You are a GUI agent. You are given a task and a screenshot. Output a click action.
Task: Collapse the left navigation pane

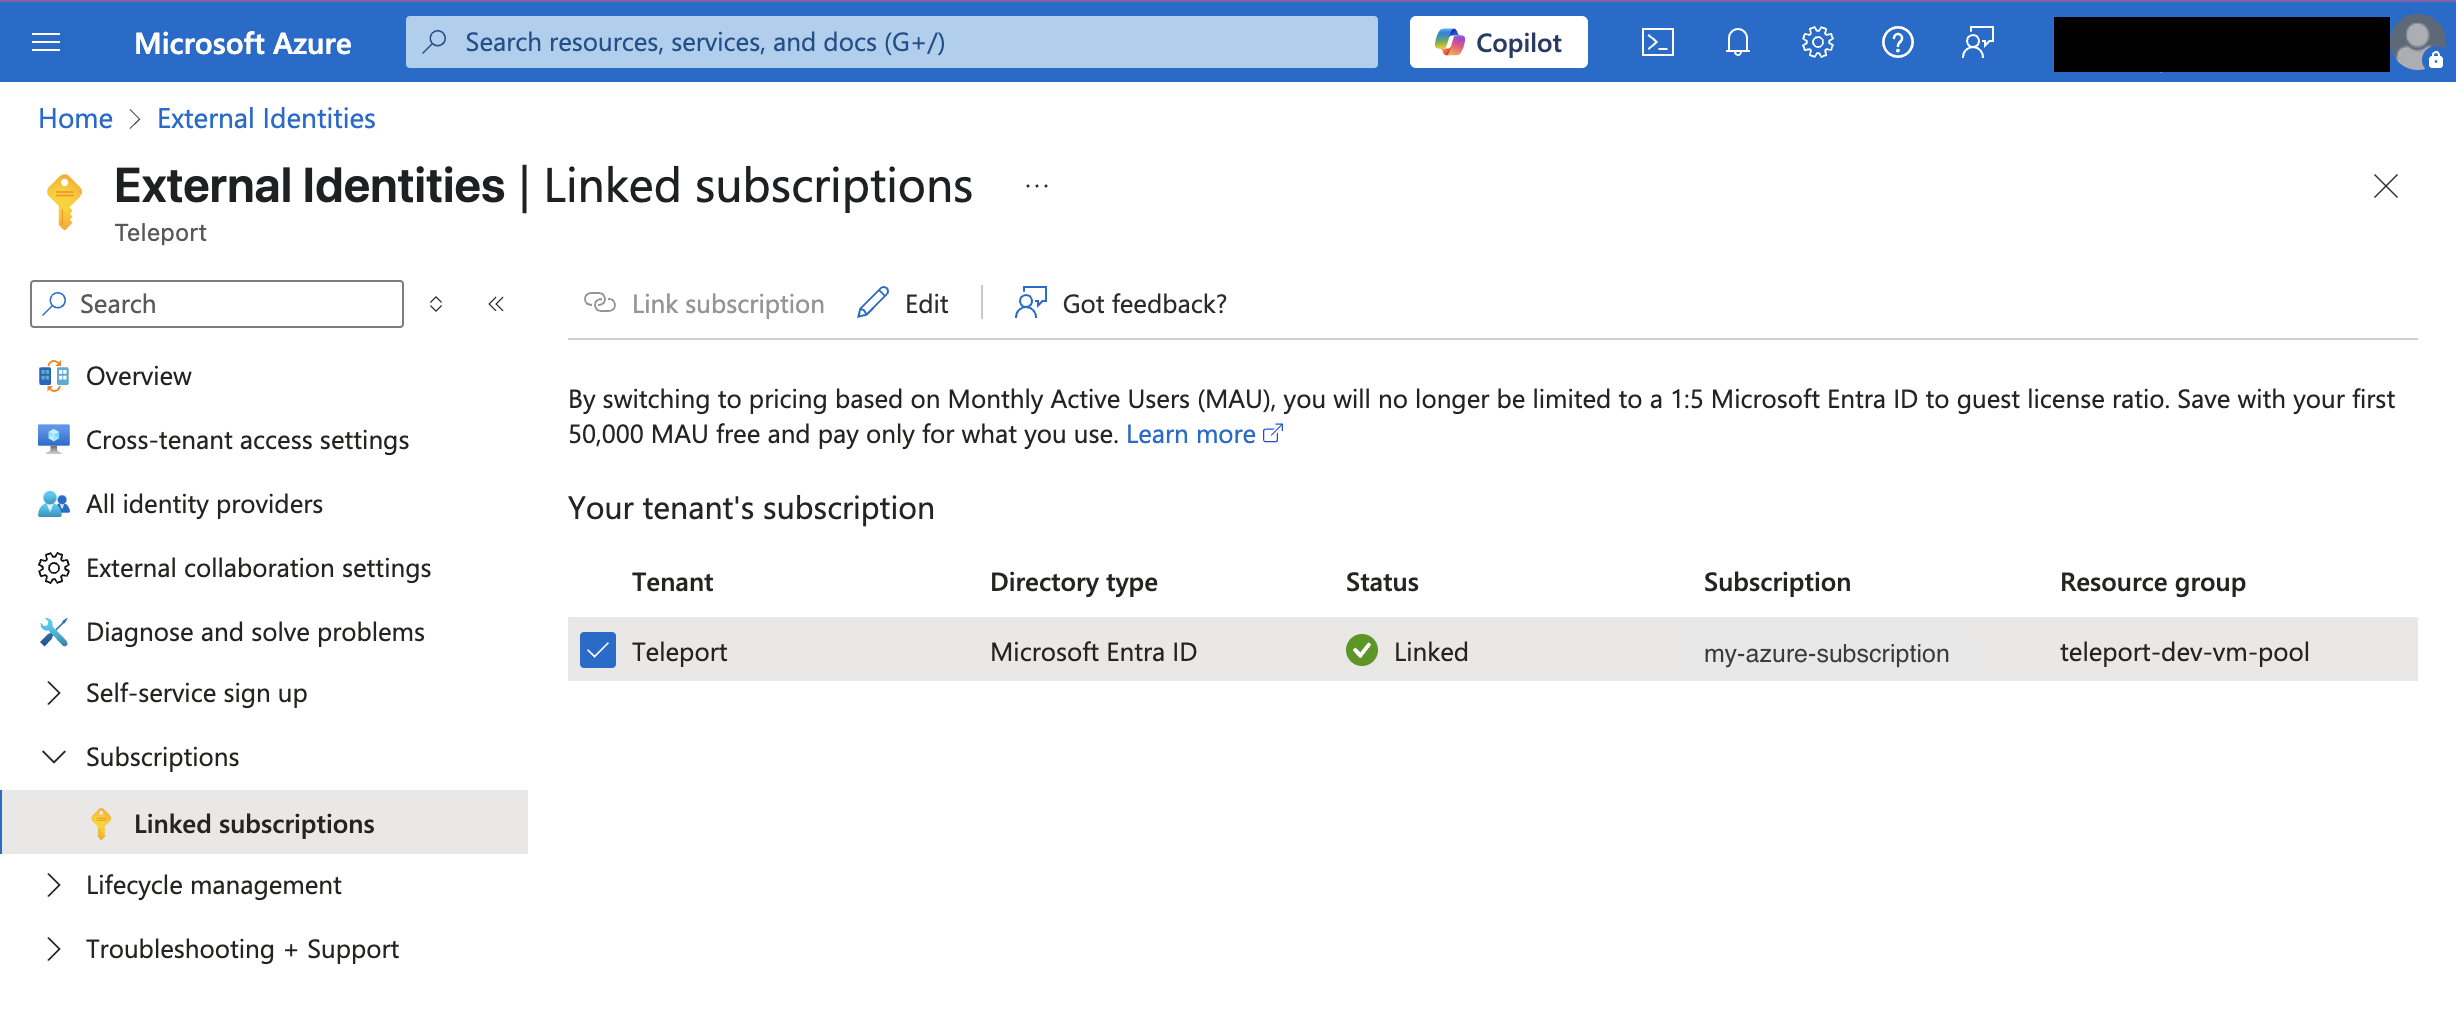496,303
